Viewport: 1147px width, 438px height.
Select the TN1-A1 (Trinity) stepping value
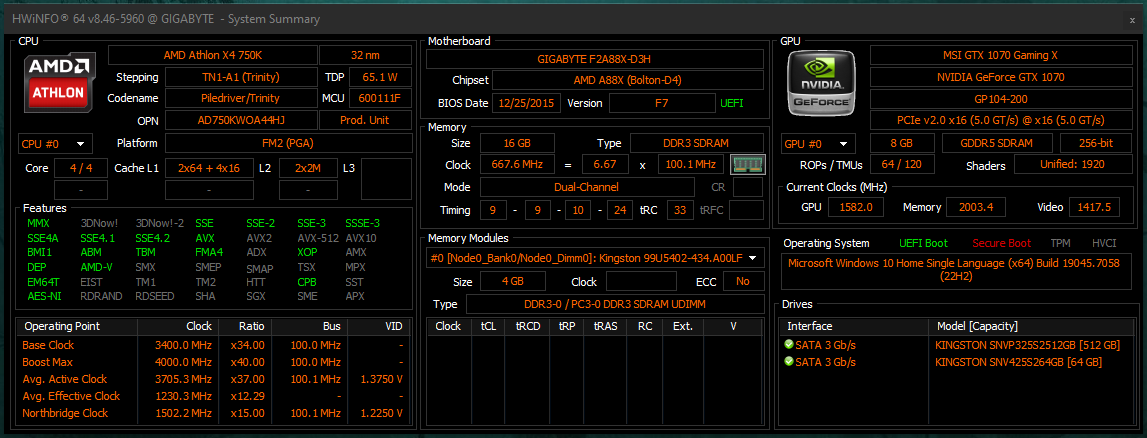coord(241,77)
